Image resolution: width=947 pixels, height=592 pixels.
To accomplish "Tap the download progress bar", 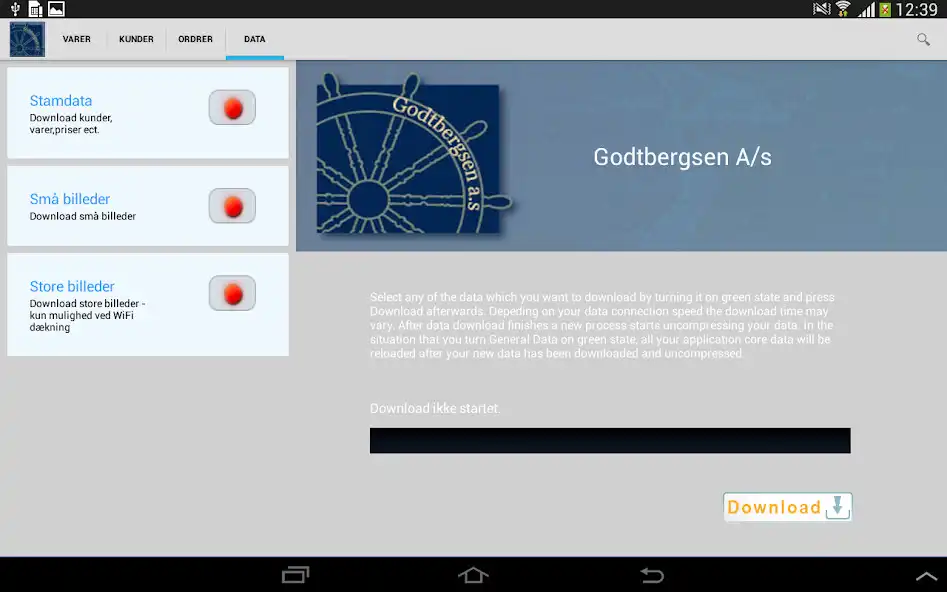I will (x=610, y=440).
